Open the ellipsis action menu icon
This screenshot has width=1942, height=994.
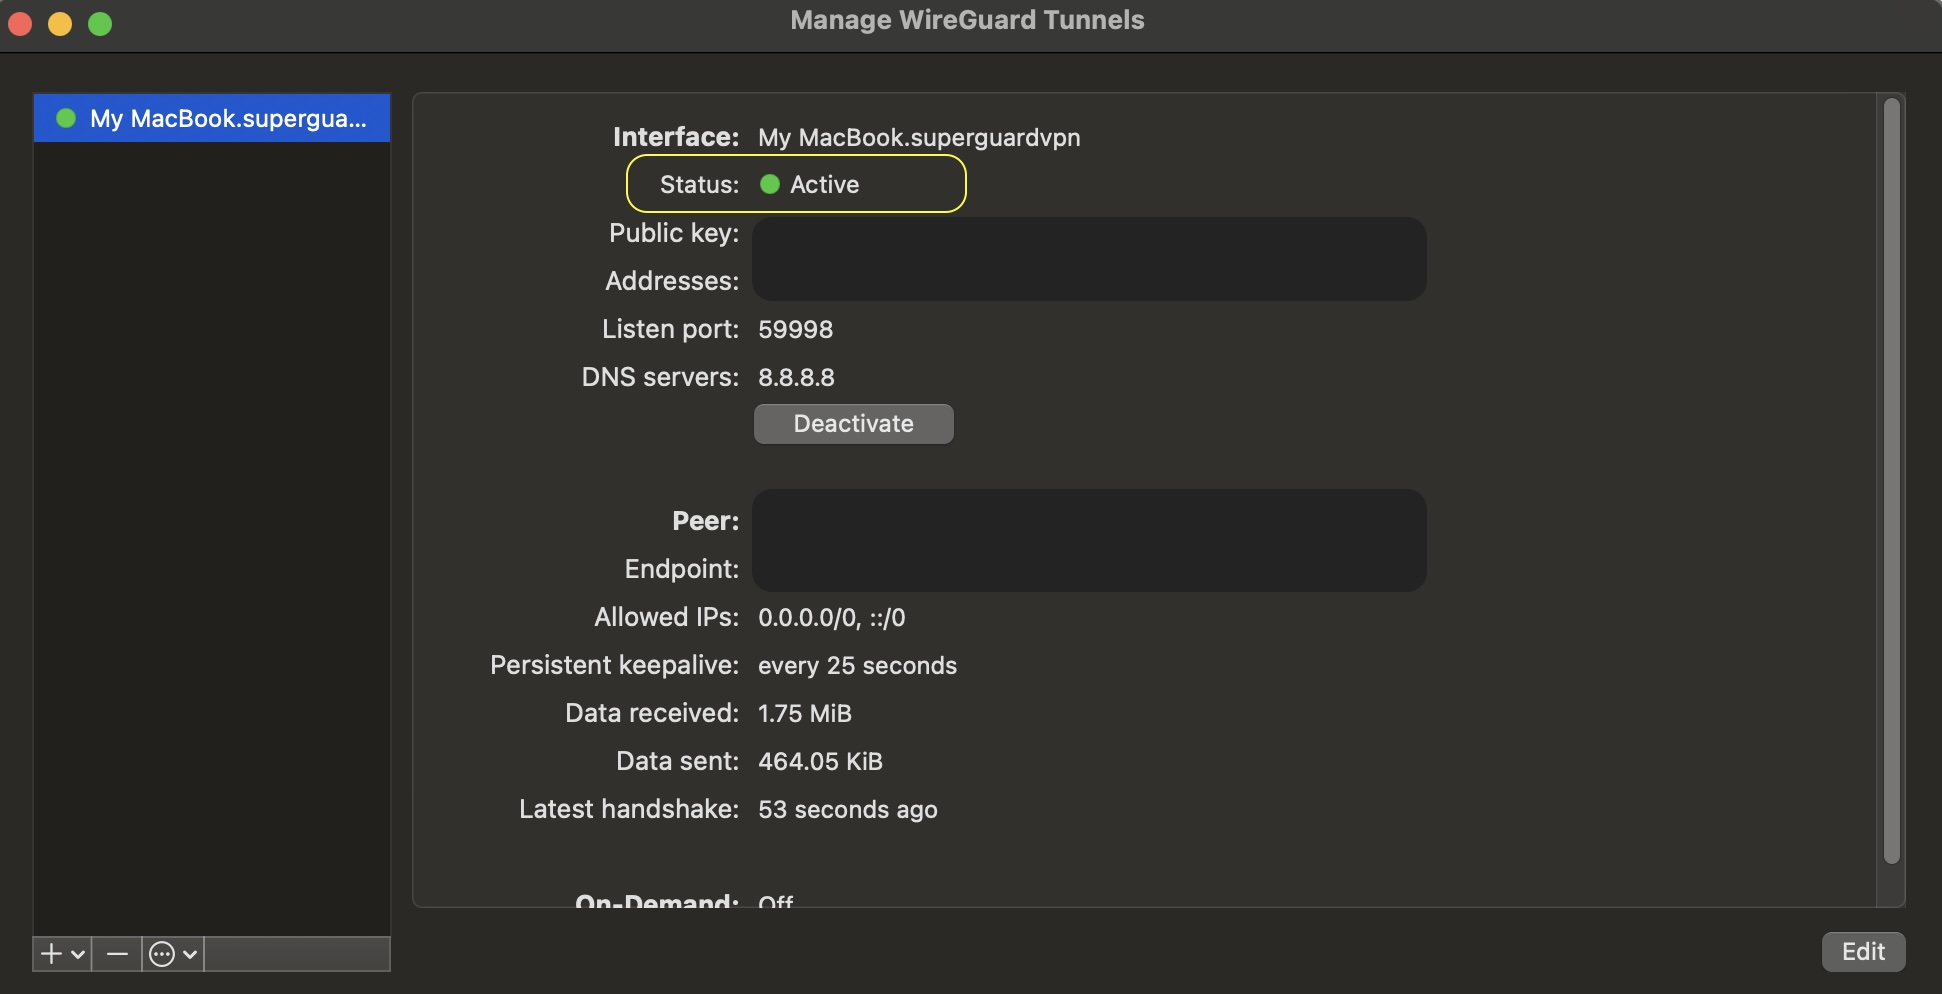[x=161, y=955]
